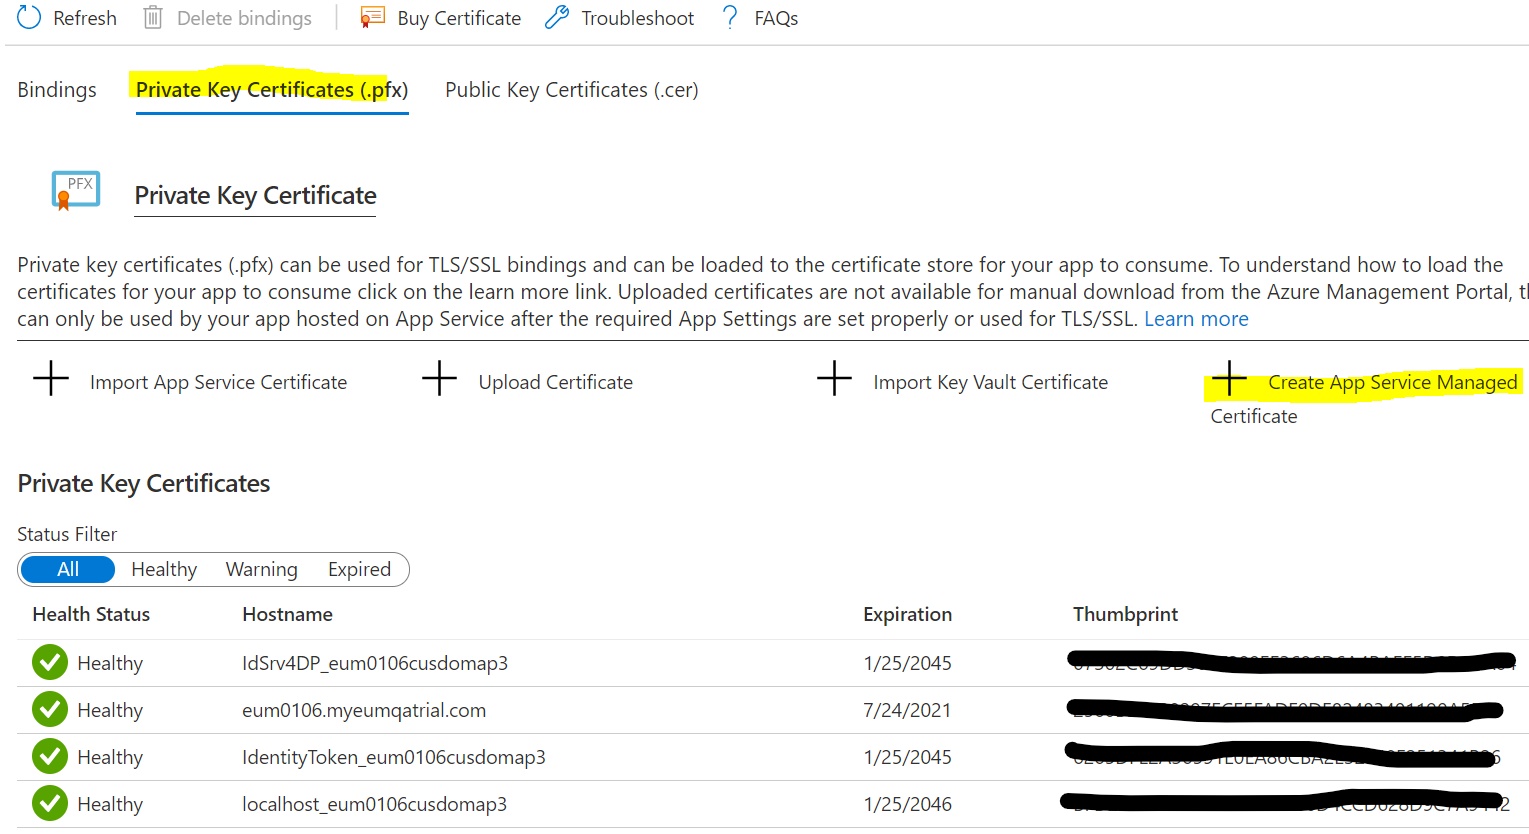Choose Import Key Vault Certificate
This screenshot has height=834, width=1529.
990,382
